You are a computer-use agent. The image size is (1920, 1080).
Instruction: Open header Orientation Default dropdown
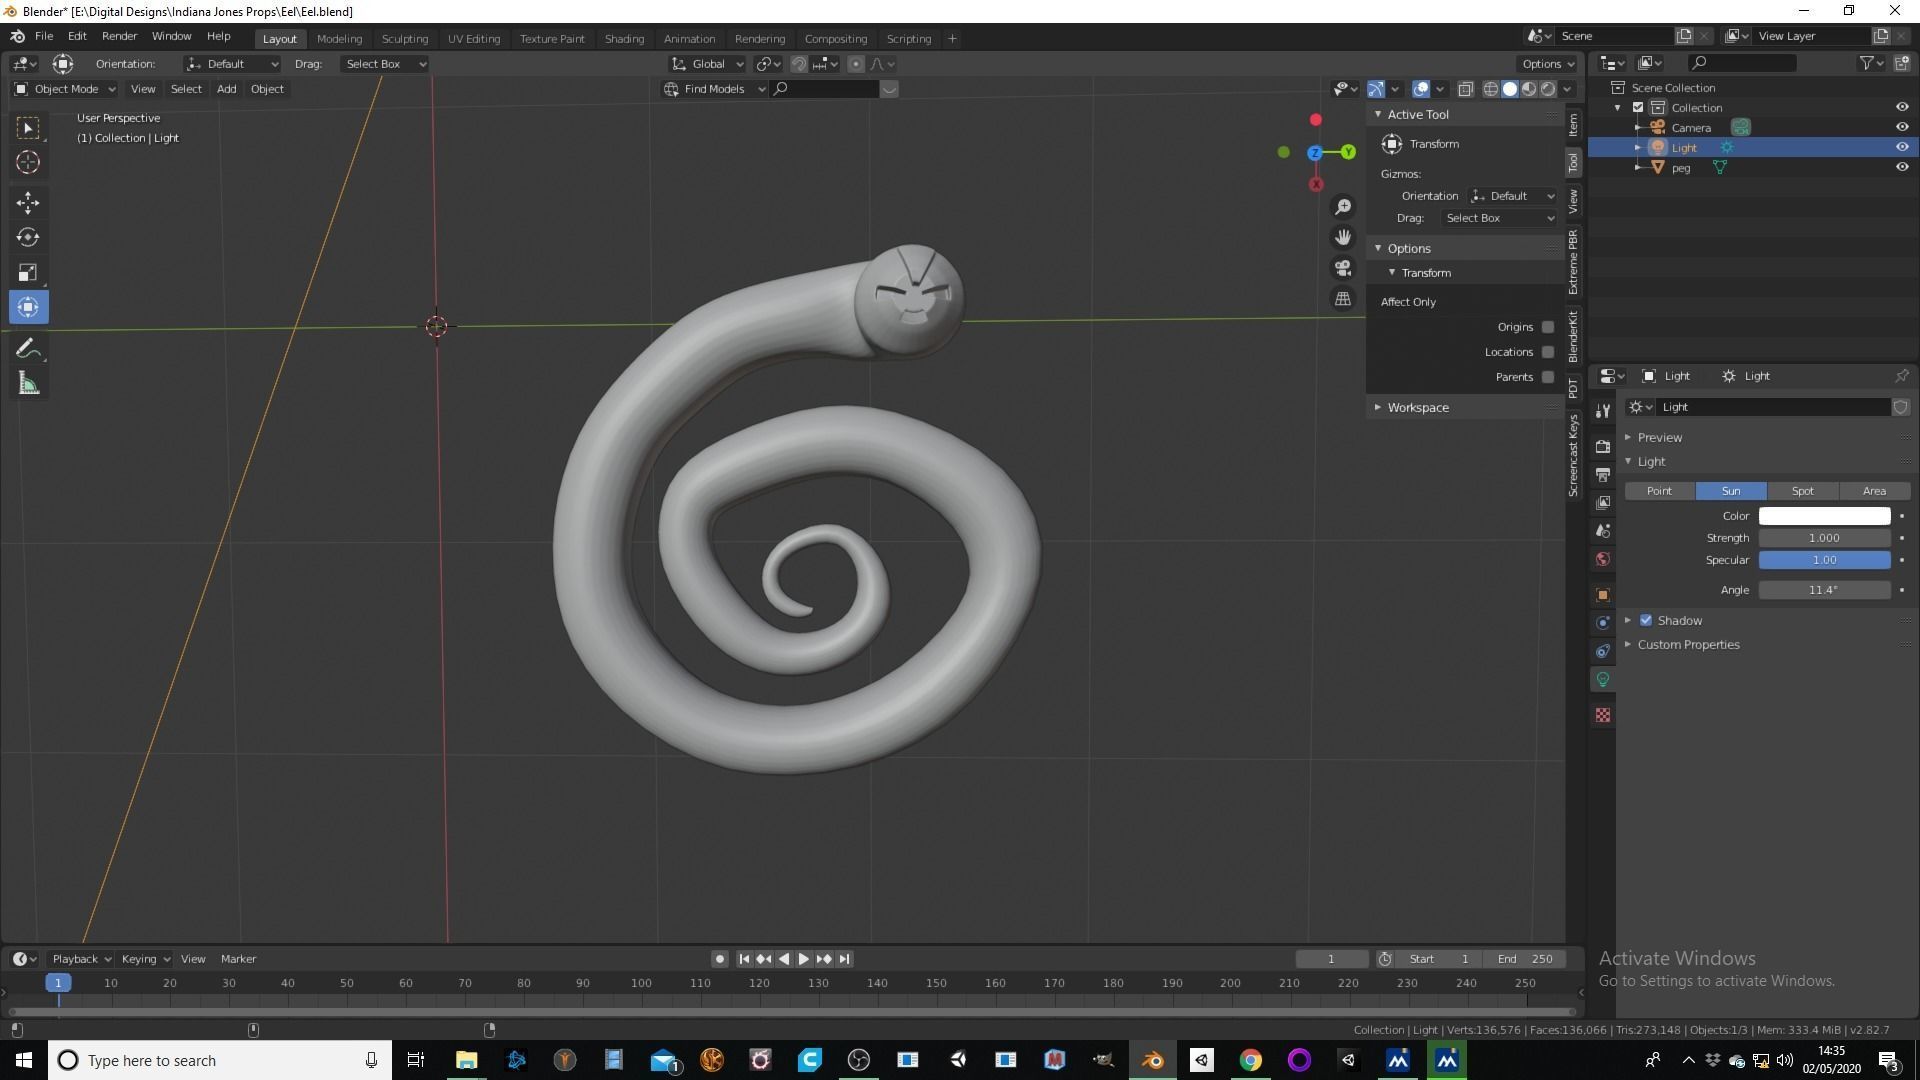tap(232, 64)
